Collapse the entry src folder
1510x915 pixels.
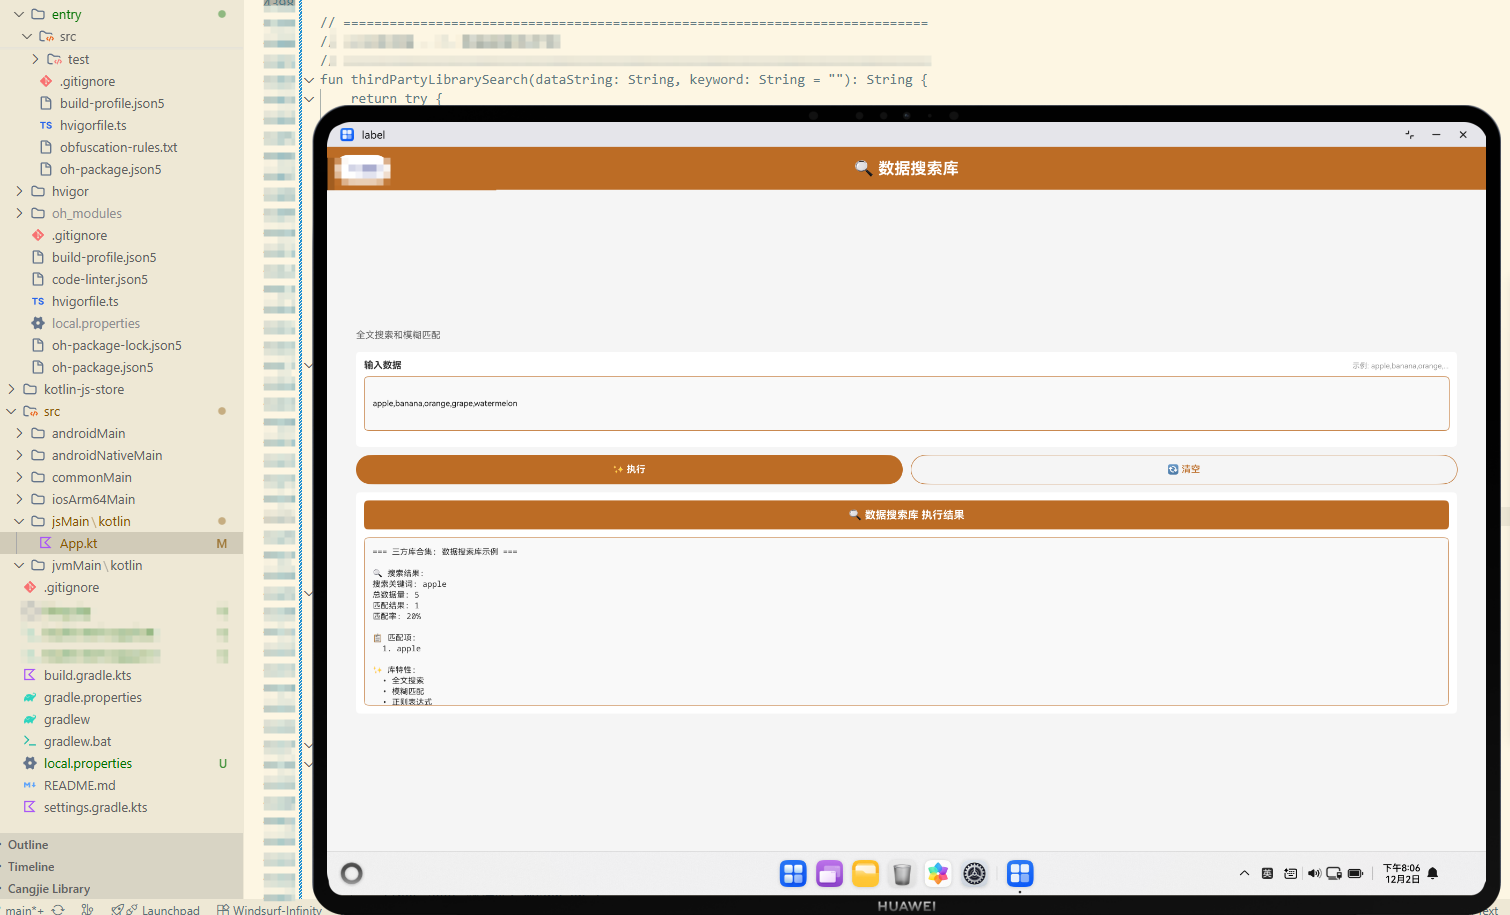27,36
